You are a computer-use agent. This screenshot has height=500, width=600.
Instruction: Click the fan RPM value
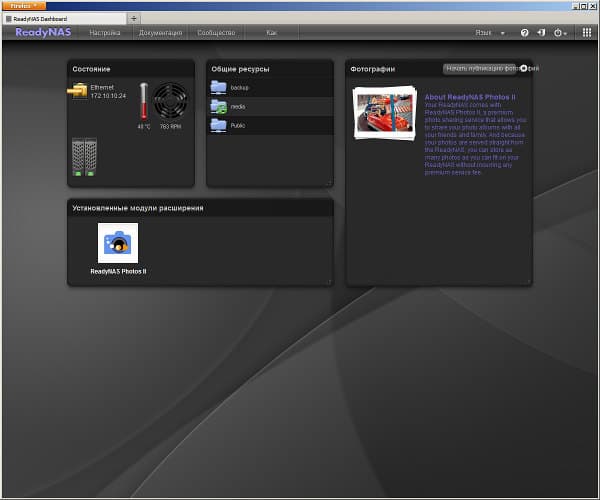pyautogui.click(x=170, y=127)
